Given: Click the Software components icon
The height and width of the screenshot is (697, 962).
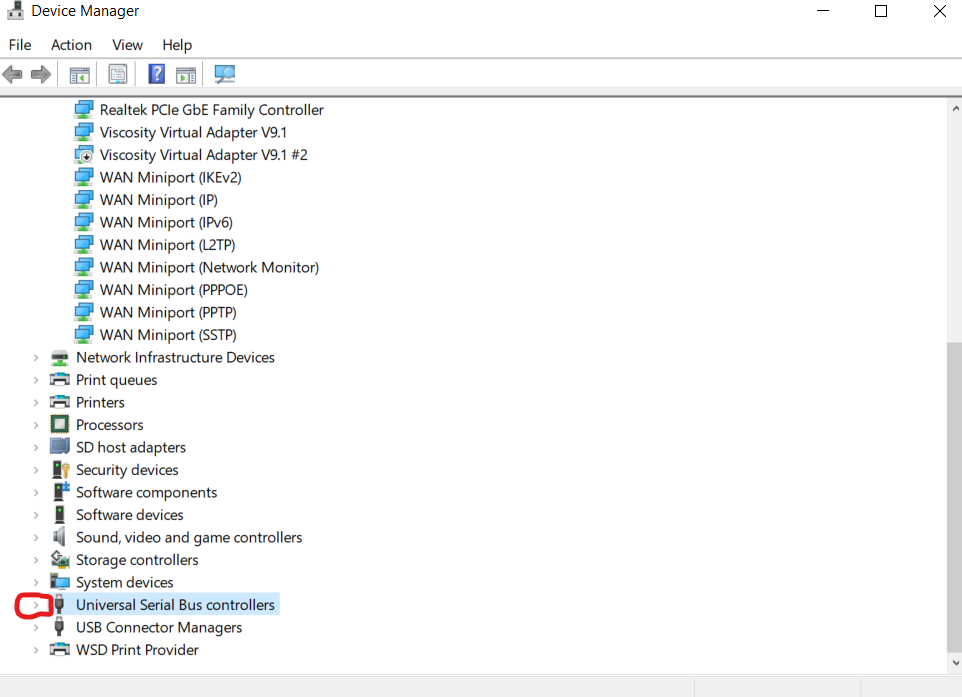Looking at the screenshot, I should 61,491.
